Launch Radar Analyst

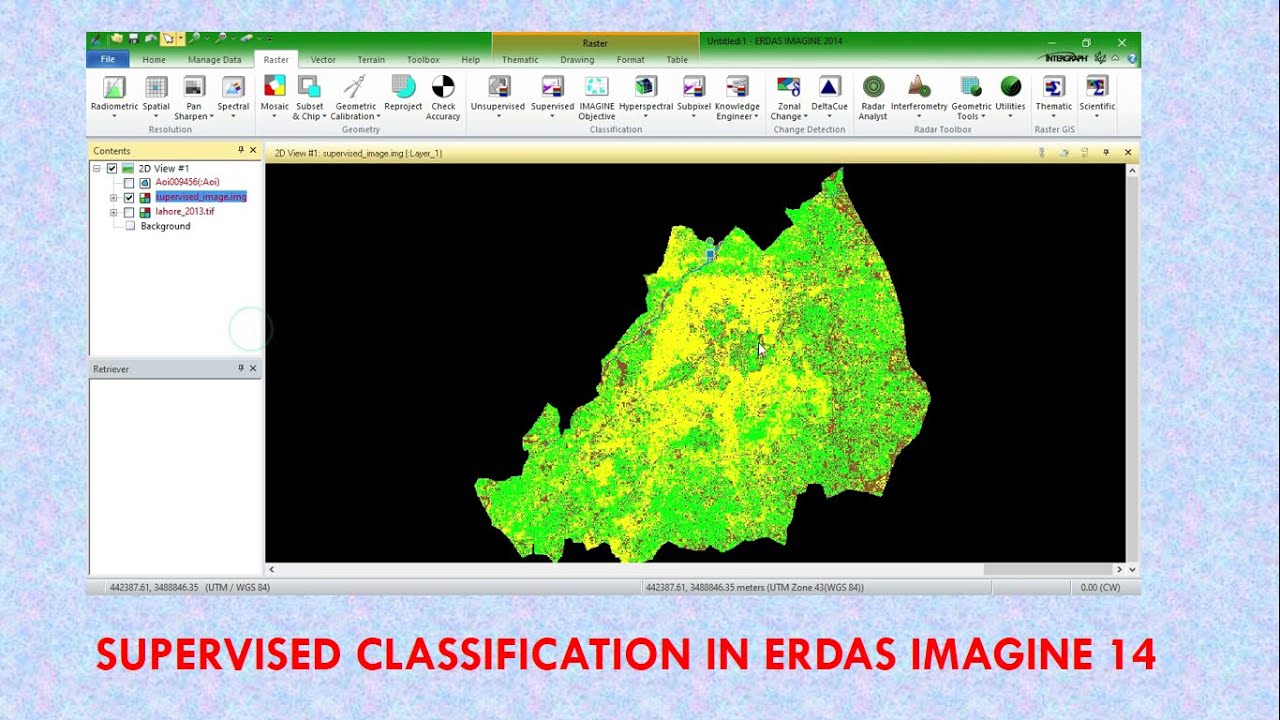873,98
